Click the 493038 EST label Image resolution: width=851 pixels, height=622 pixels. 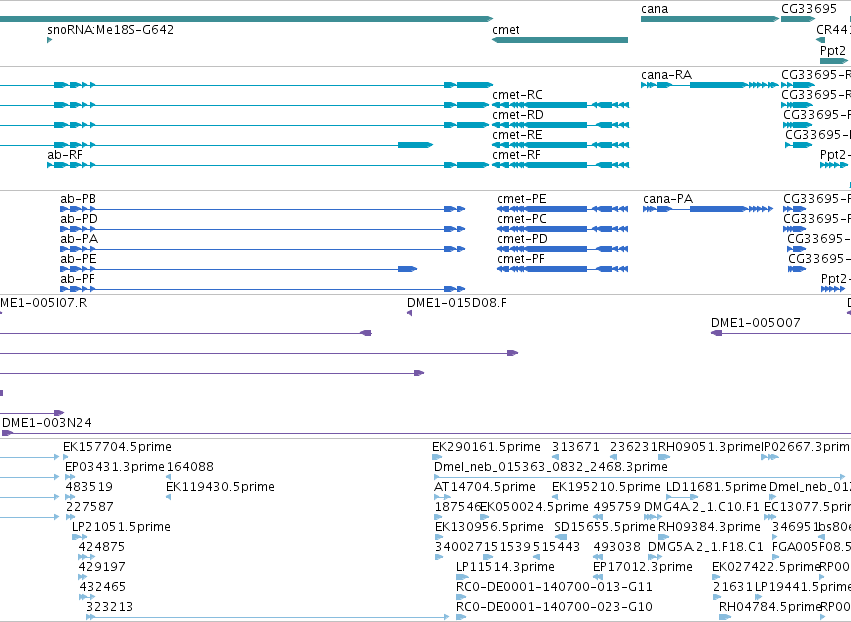(x=617, y=547)
